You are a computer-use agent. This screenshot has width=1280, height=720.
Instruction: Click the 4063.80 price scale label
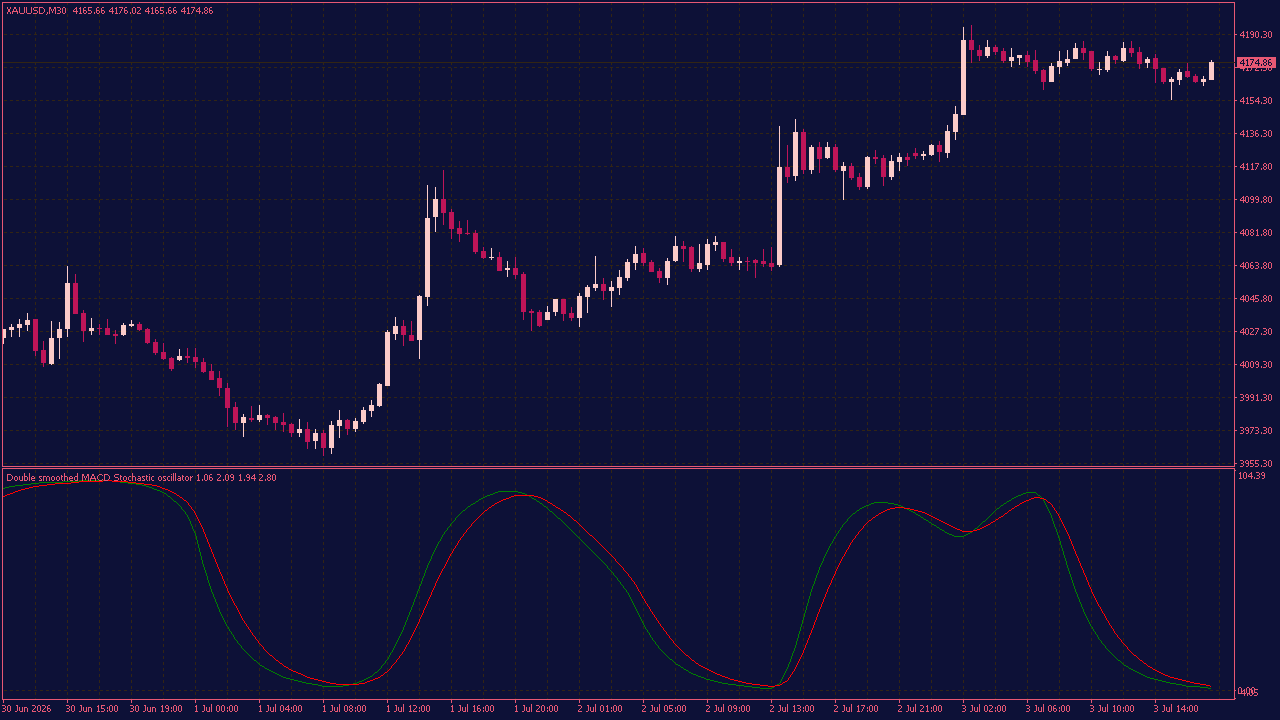(1256, 266)
